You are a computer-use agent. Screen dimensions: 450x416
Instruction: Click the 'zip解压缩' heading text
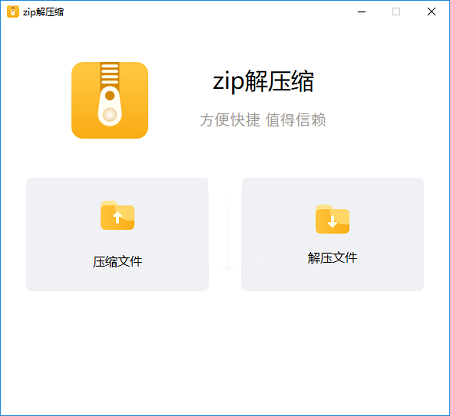pyautogui.click(x=263, y=81)
